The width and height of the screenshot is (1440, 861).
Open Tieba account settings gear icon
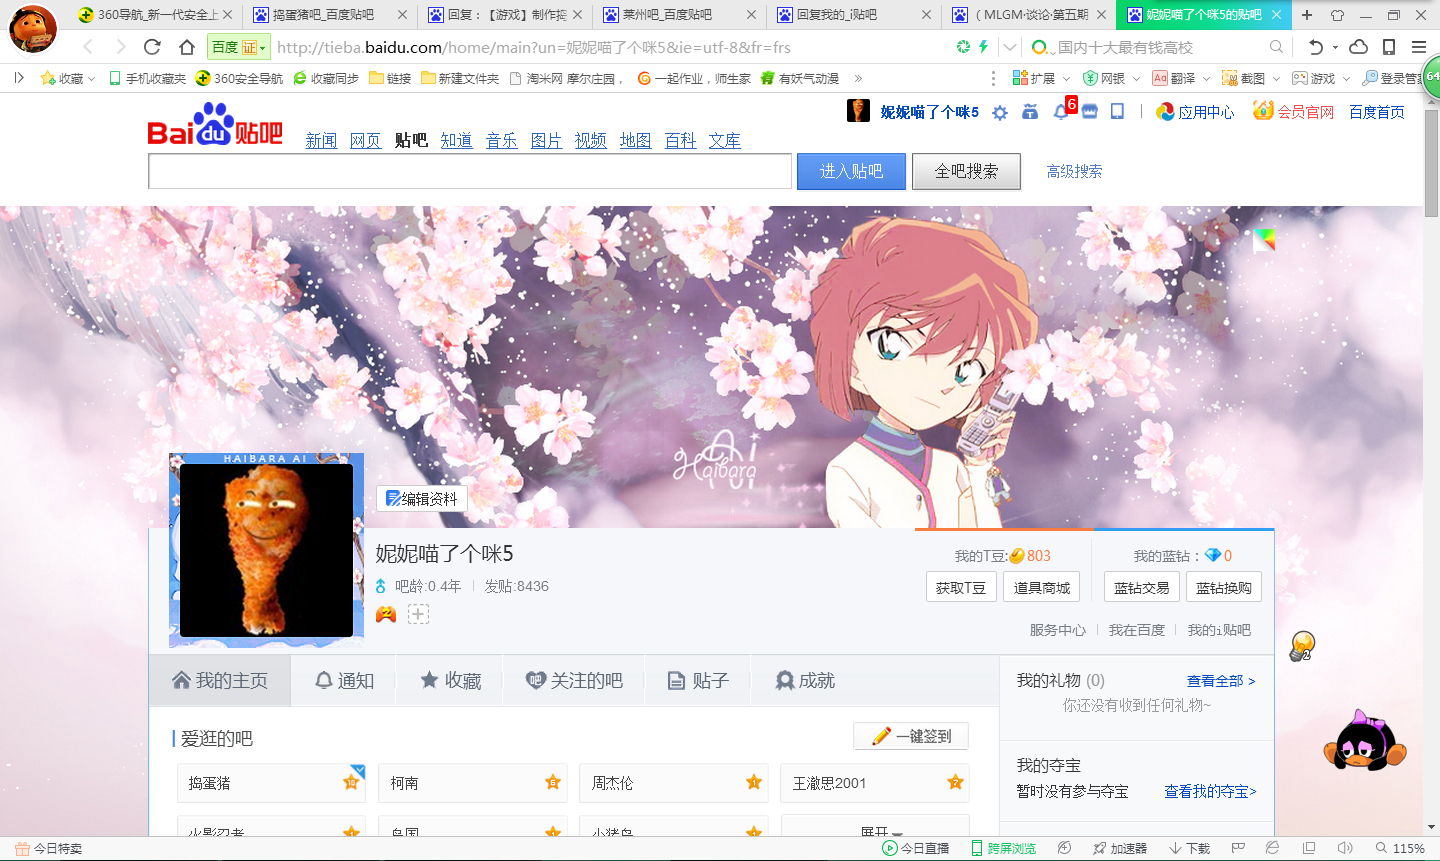pyautogui.click(x=1000, y=112)
